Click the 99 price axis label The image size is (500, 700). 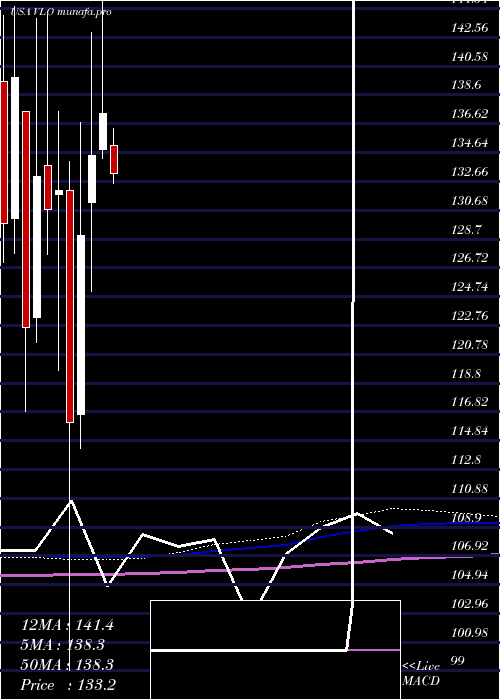point(458,661)
